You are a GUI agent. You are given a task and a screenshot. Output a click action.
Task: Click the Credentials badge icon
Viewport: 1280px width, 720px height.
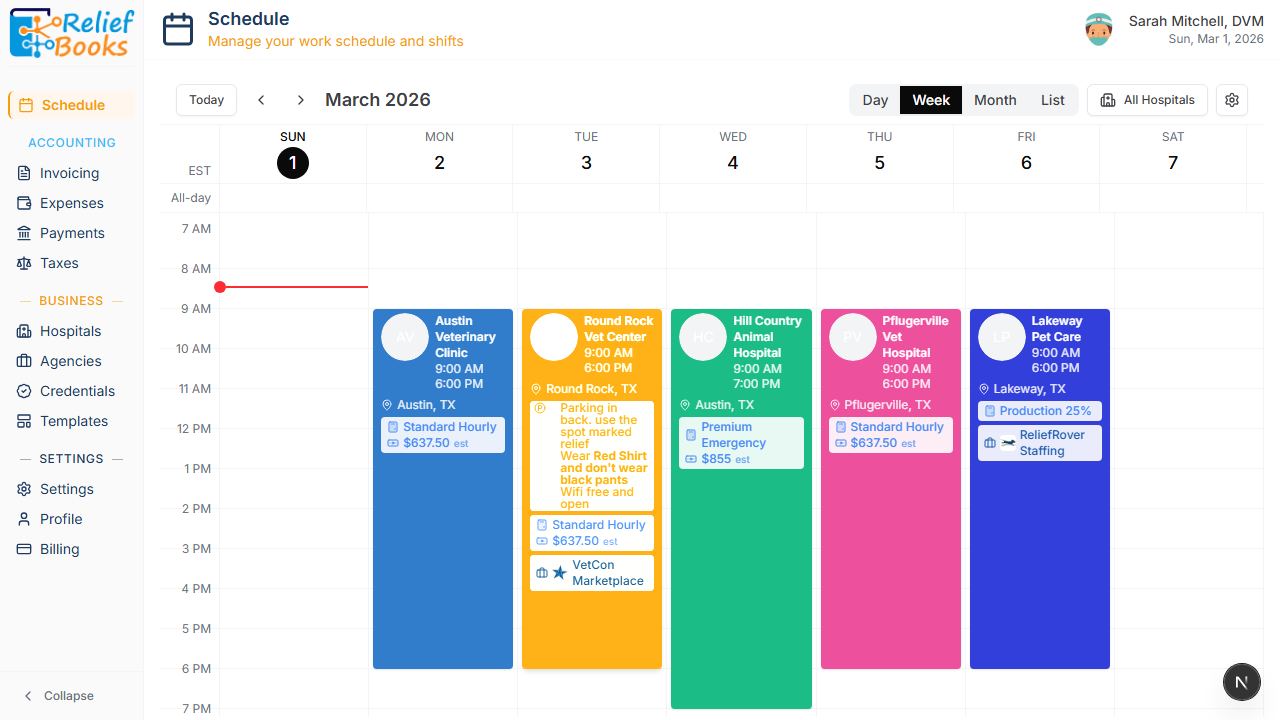point(24,391)
